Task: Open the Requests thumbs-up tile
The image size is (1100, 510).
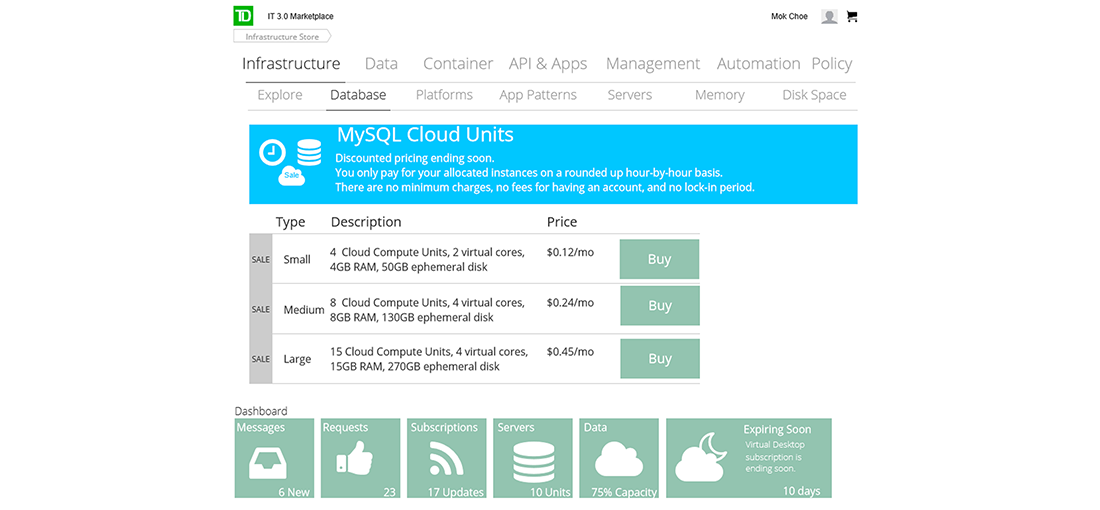Action: tap(360, 458)
